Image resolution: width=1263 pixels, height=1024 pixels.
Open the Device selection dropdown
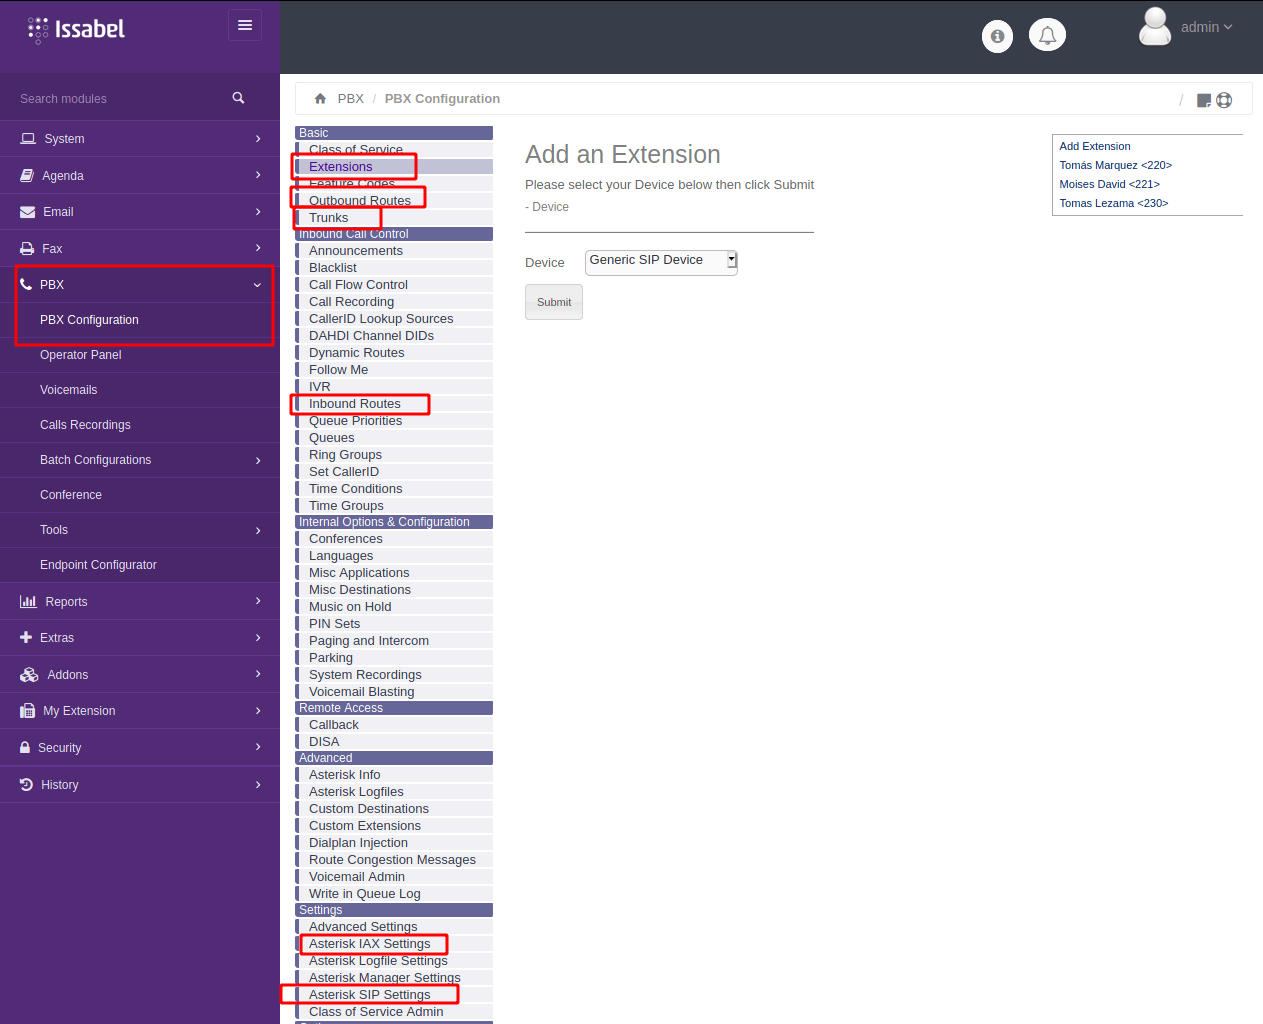point(660,262)
